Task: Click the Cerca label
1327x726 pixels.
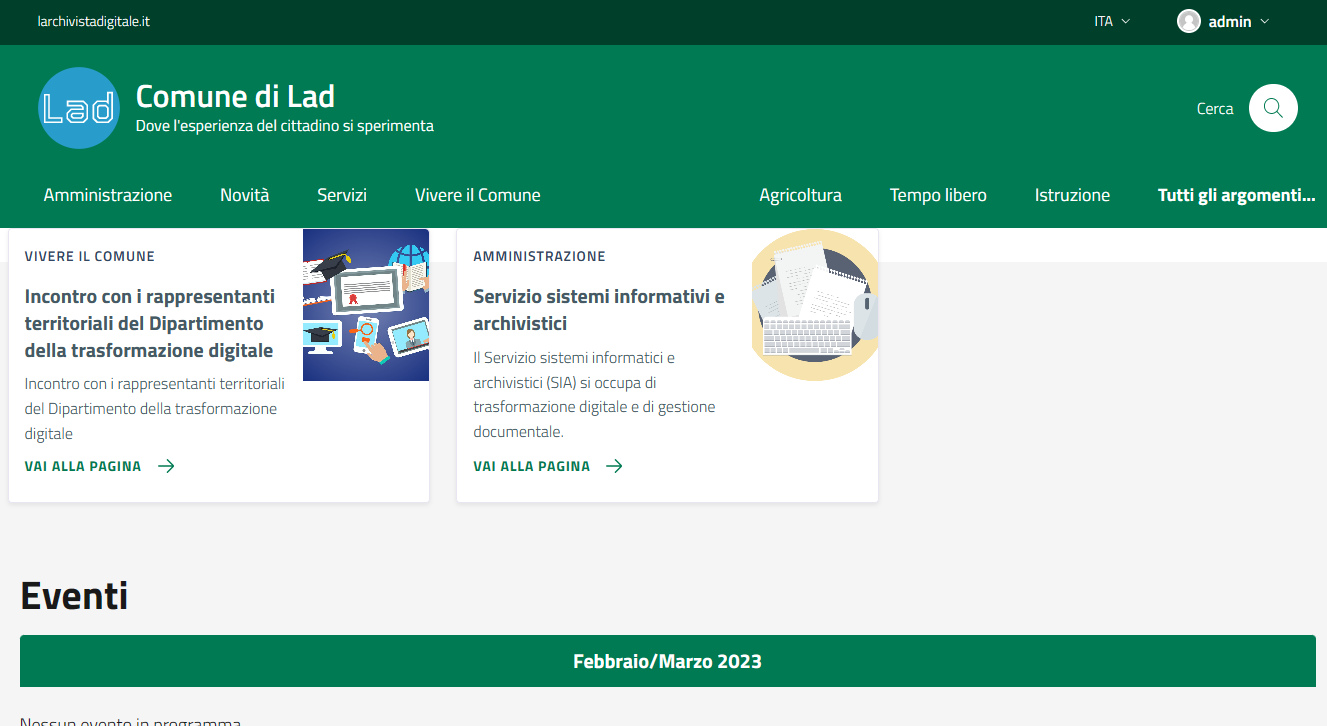Action: (x=1215, y=109)
